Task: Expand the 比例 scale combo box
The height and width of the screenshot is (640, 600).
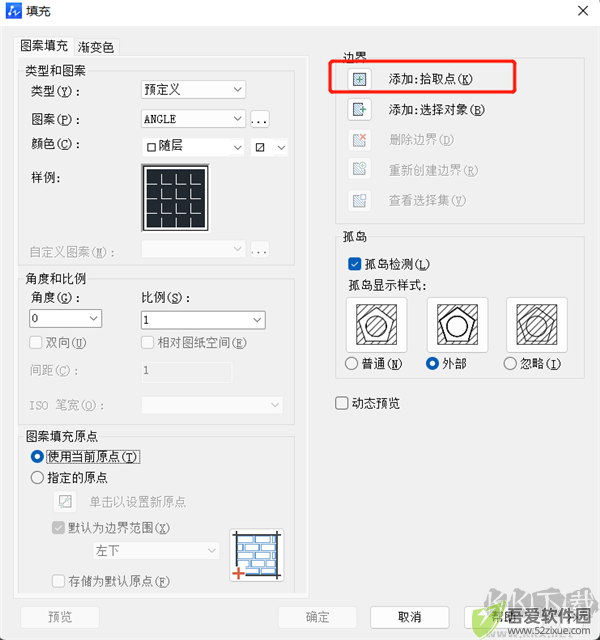Action: [203, 320]
